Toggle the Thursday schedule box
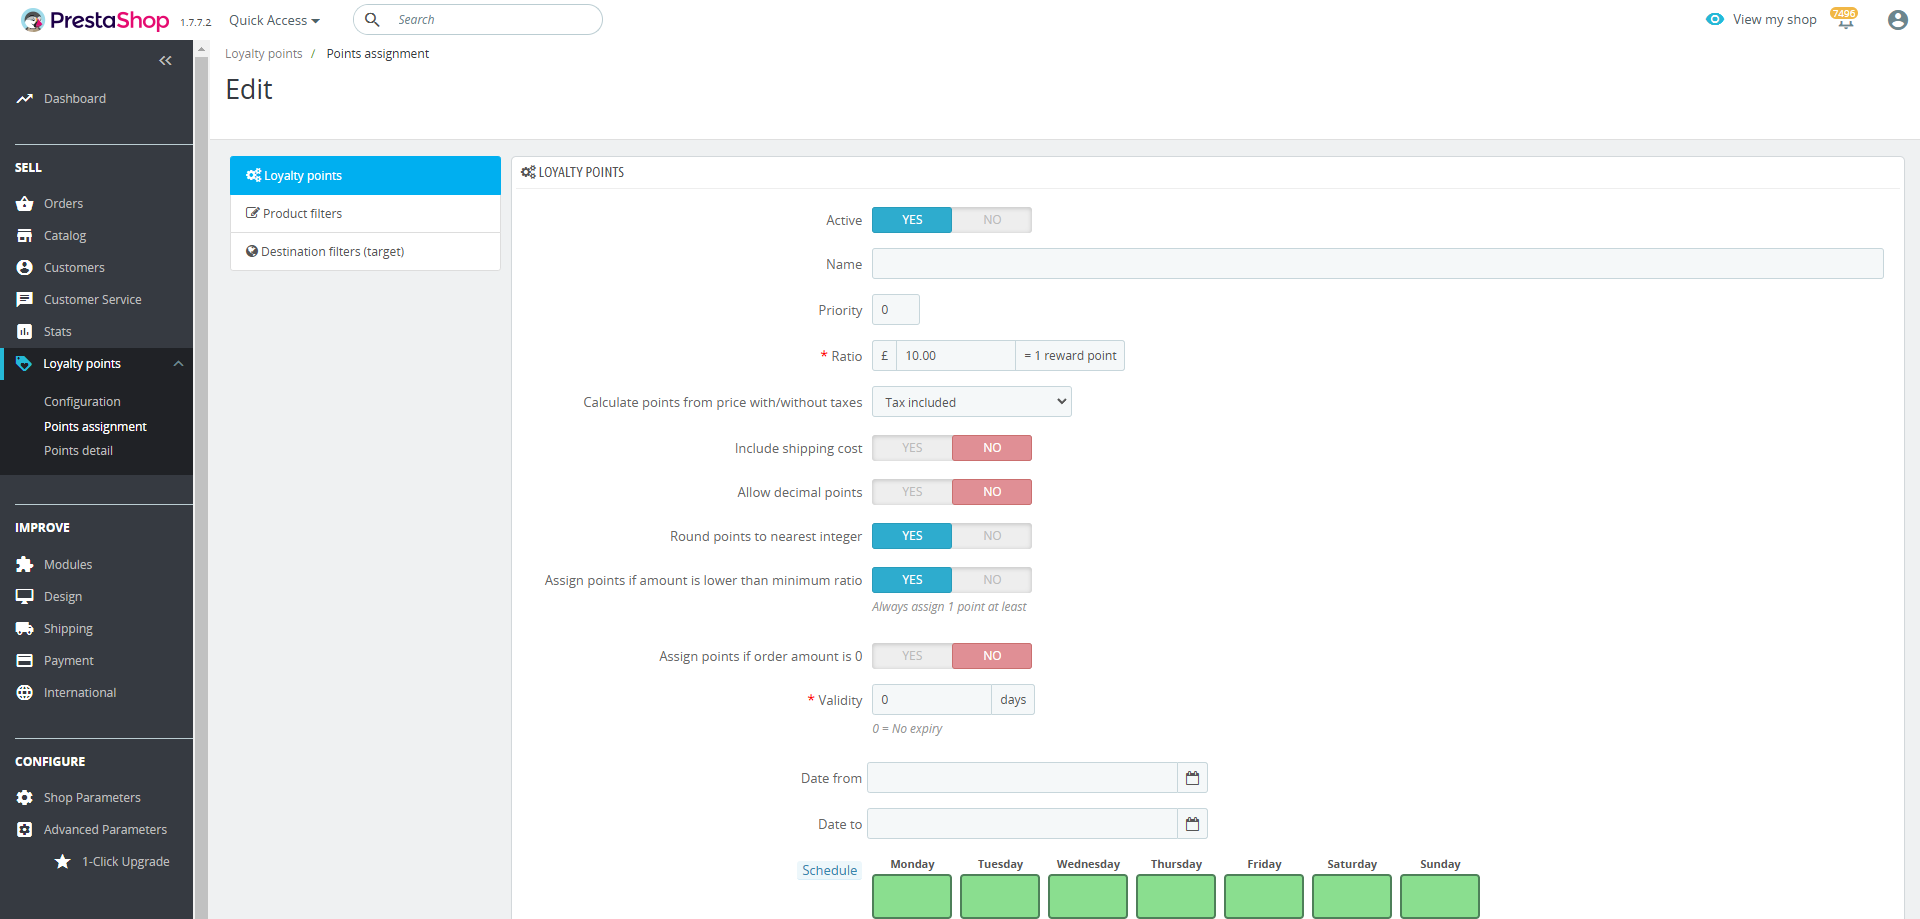 [1176, 896]
